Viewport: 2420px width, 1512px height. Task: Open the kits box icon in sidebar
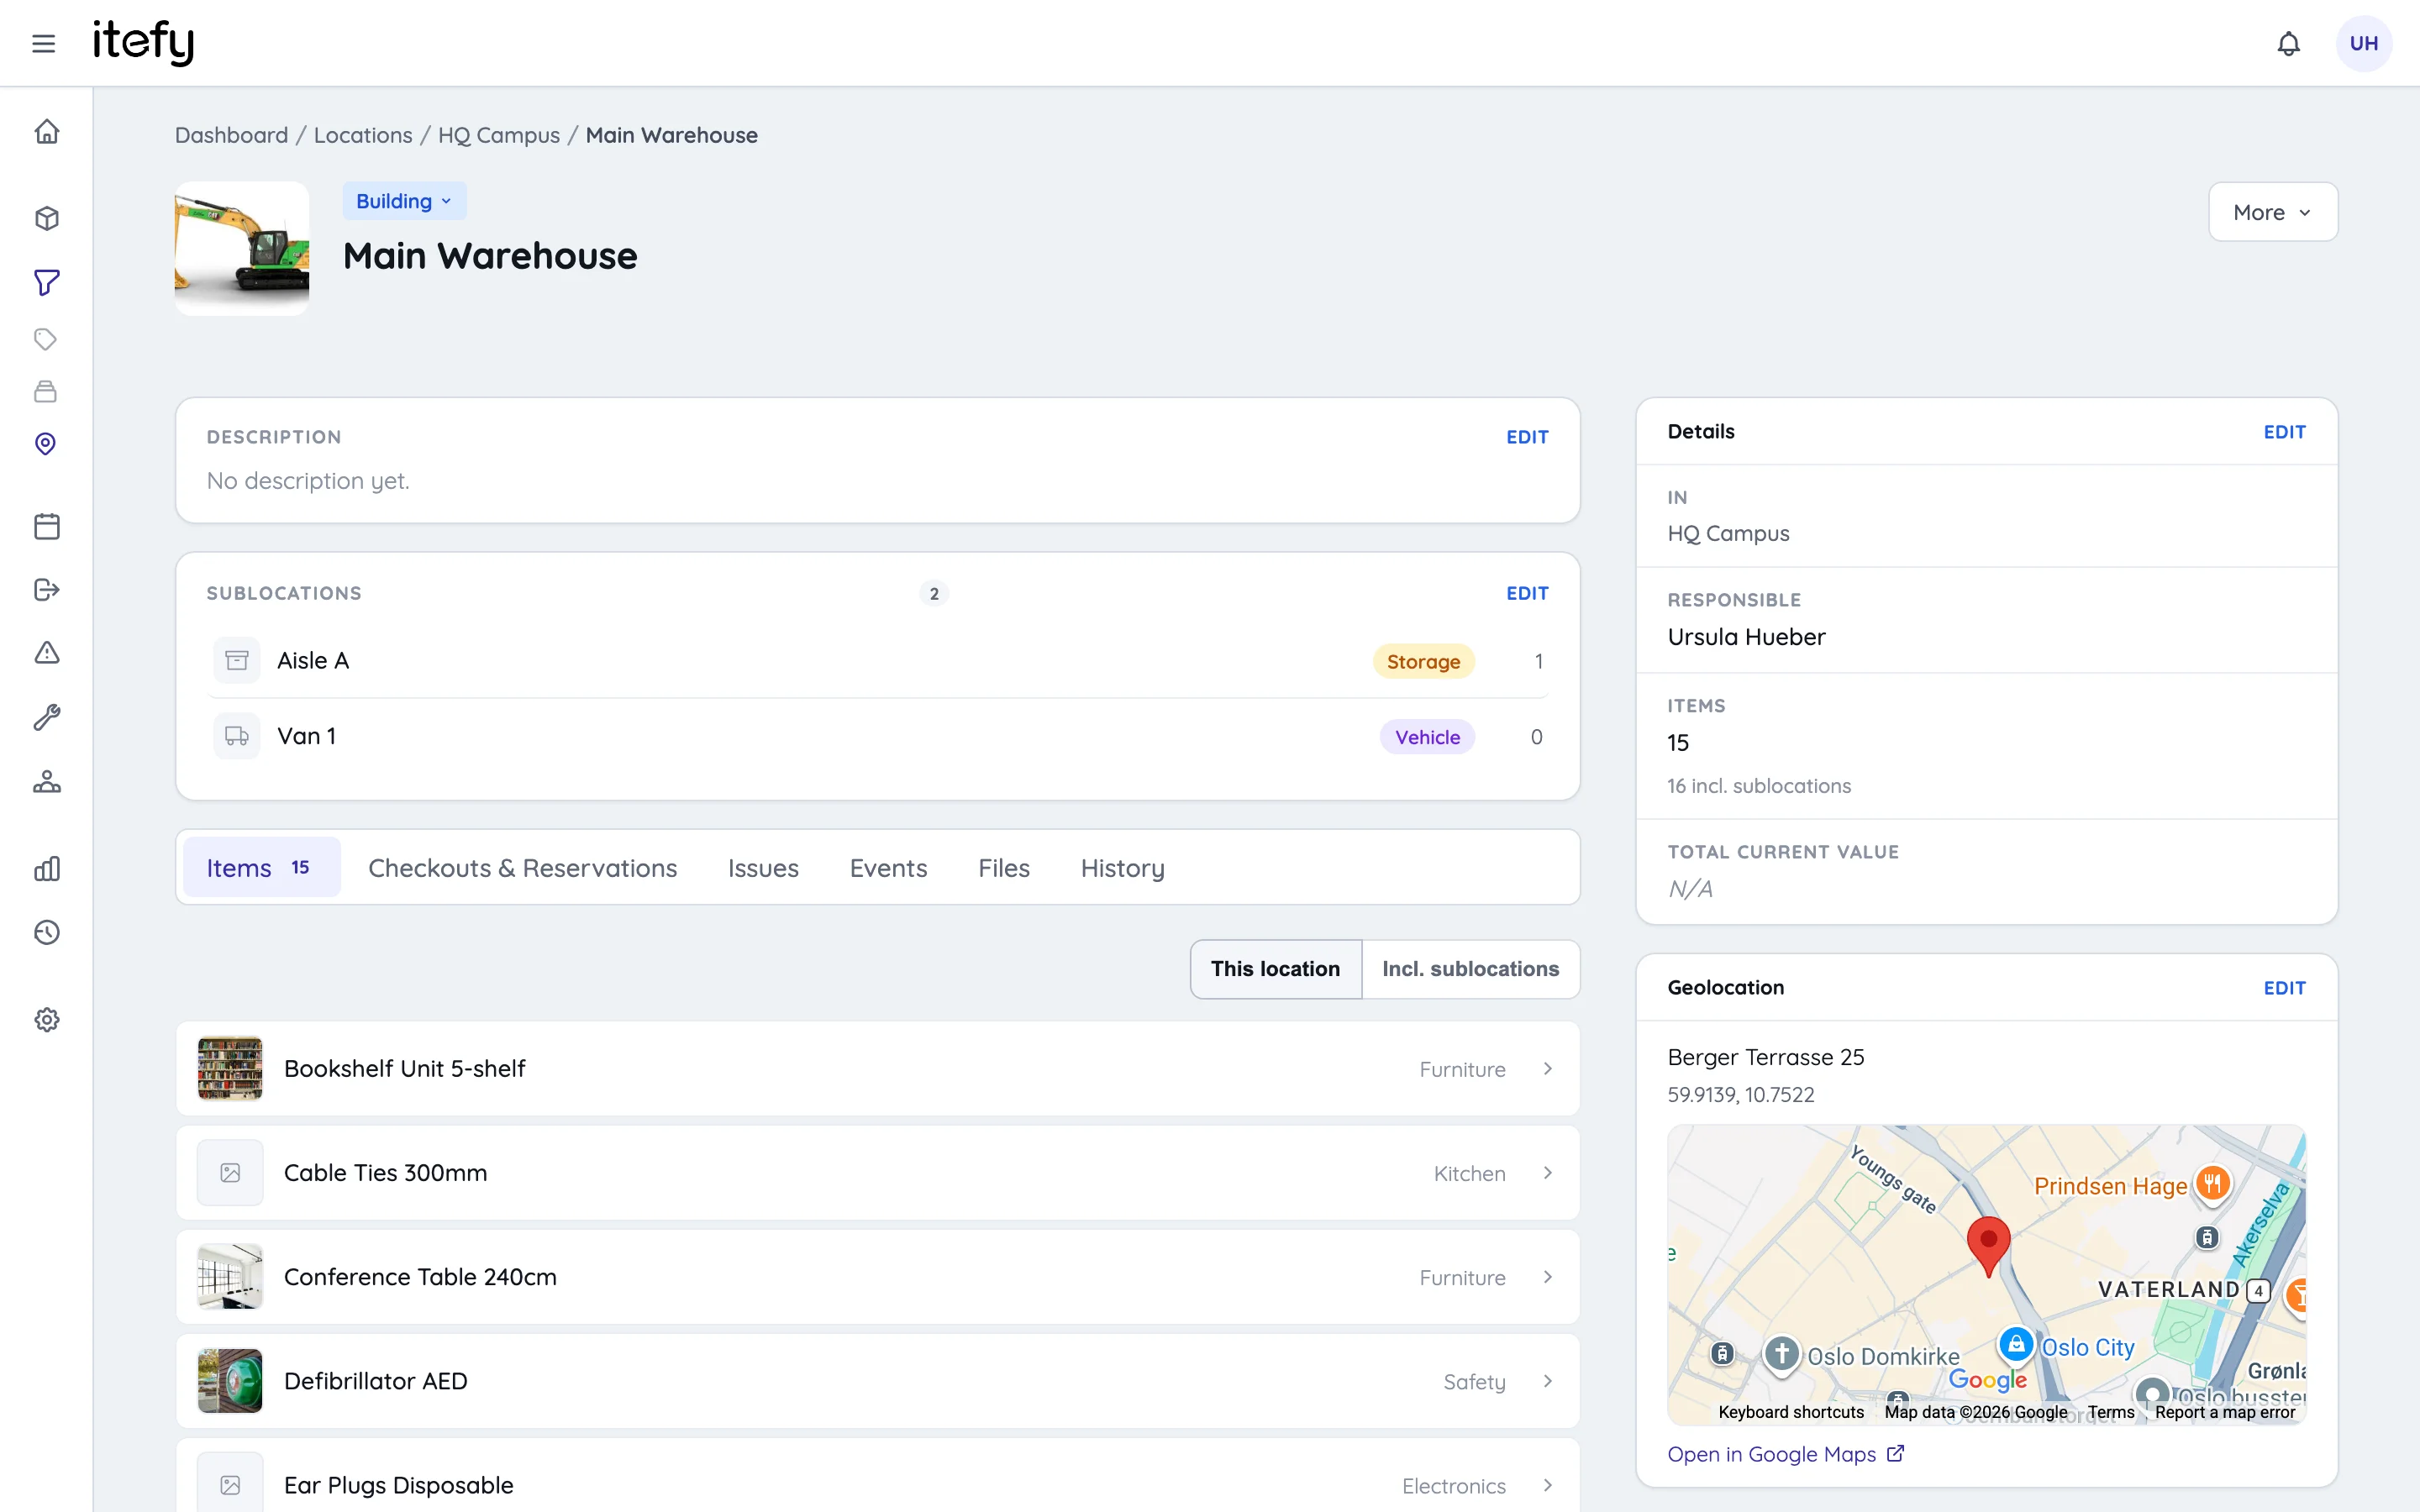tap(46, 391)
